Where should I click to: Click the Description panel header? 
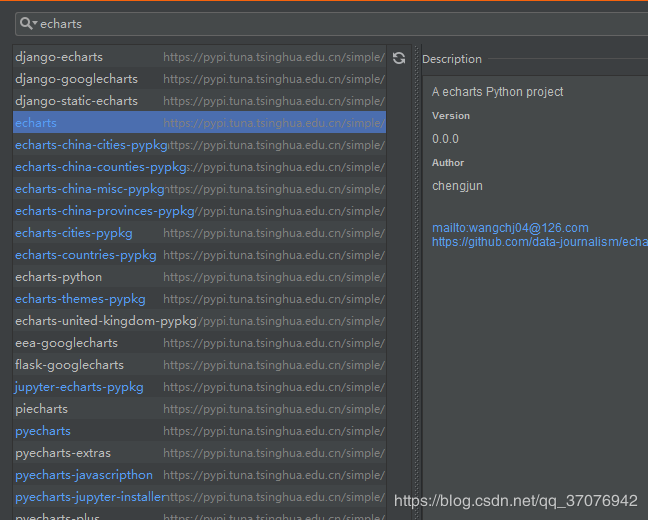pyautogui.click(x=452, y=59)
